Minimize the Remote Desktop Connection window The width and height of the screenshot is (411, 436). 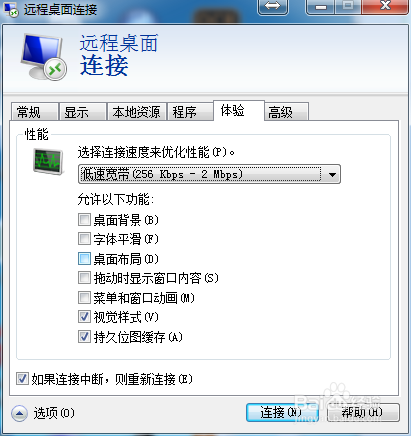[321, 6]
